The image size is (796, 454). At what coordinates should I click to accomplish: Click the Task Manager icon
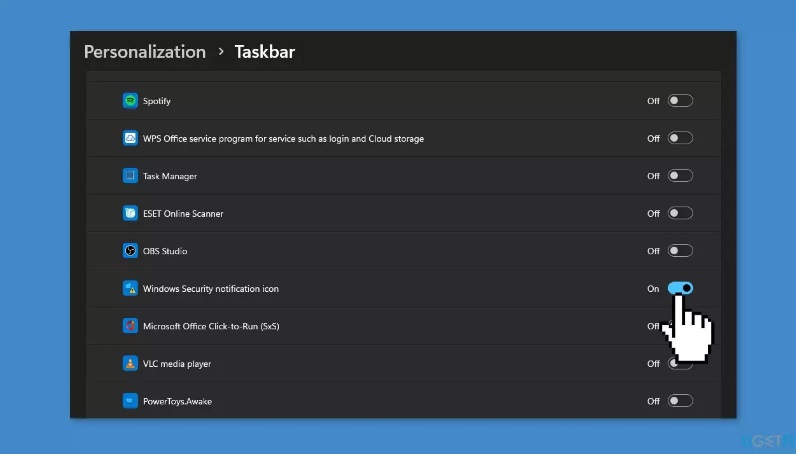click(x=130, y=176)
